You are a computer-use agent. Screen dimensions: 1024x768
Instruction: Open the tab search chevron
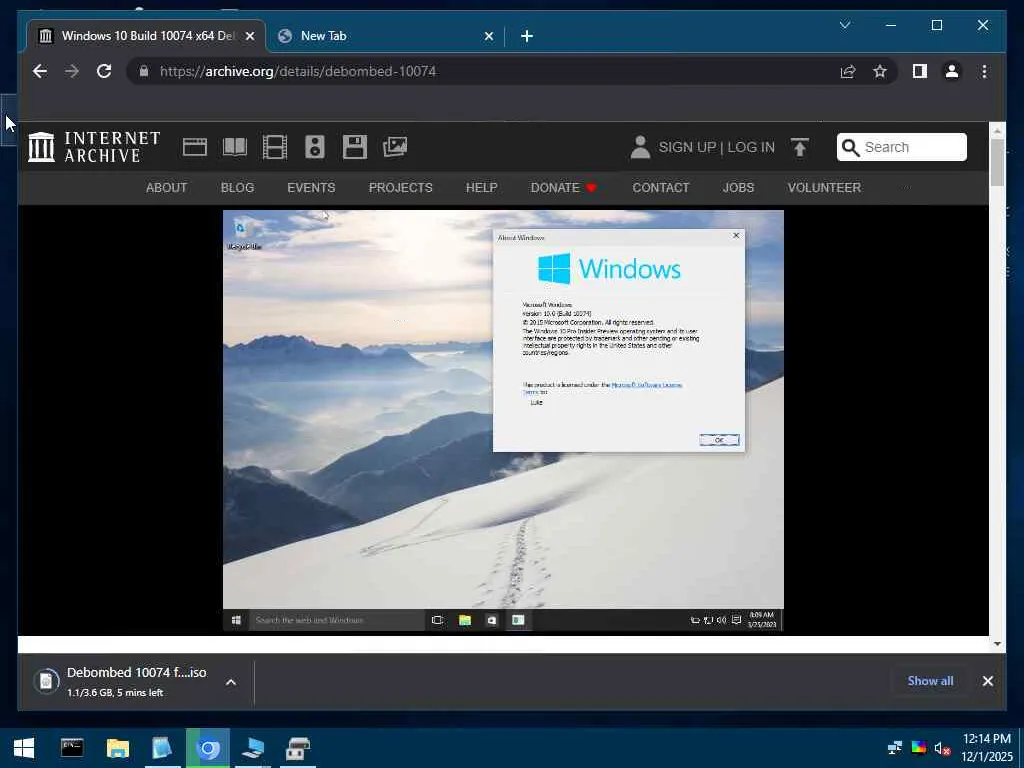click(845, 25)
